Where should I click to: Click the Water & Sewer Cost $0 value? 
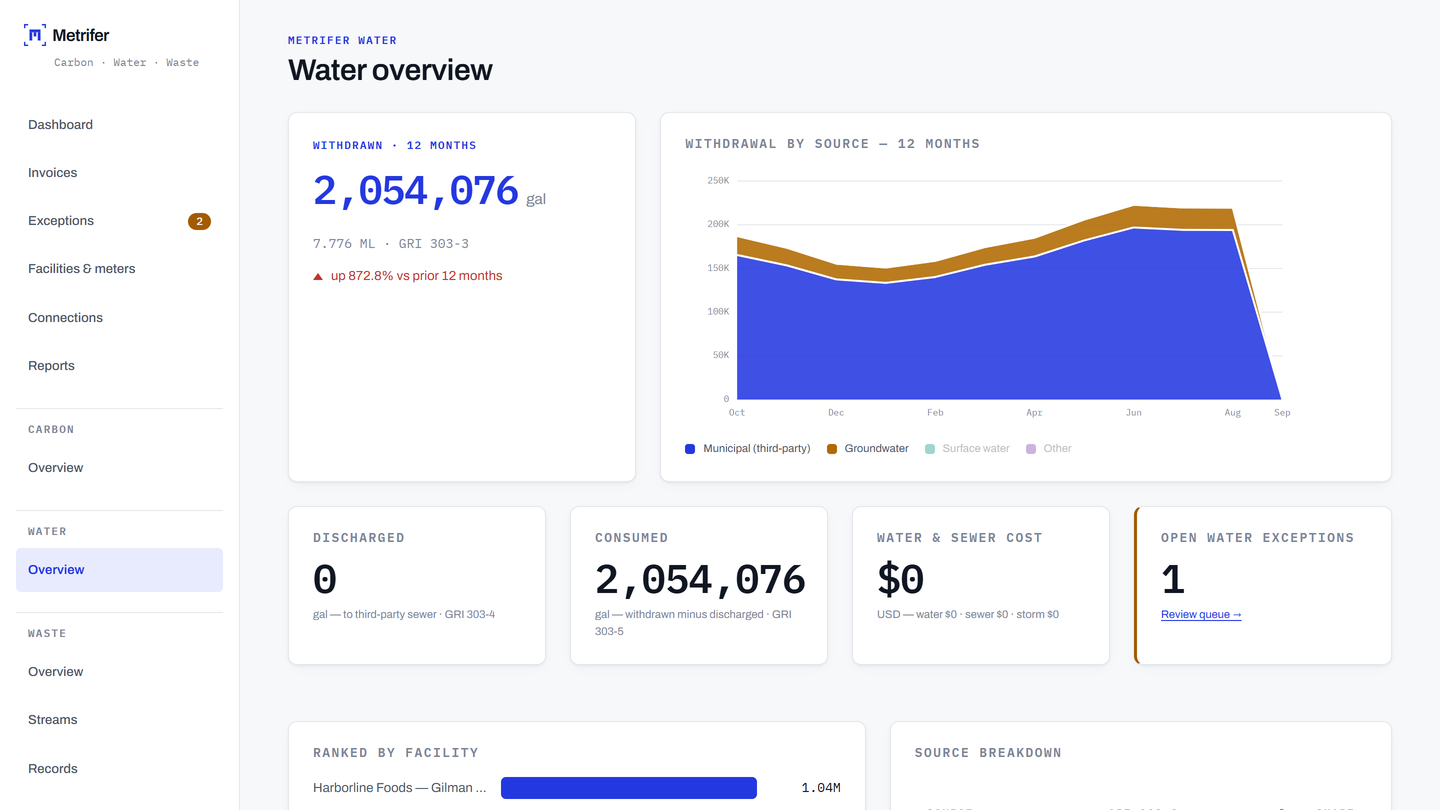click(x=901, y=580)
